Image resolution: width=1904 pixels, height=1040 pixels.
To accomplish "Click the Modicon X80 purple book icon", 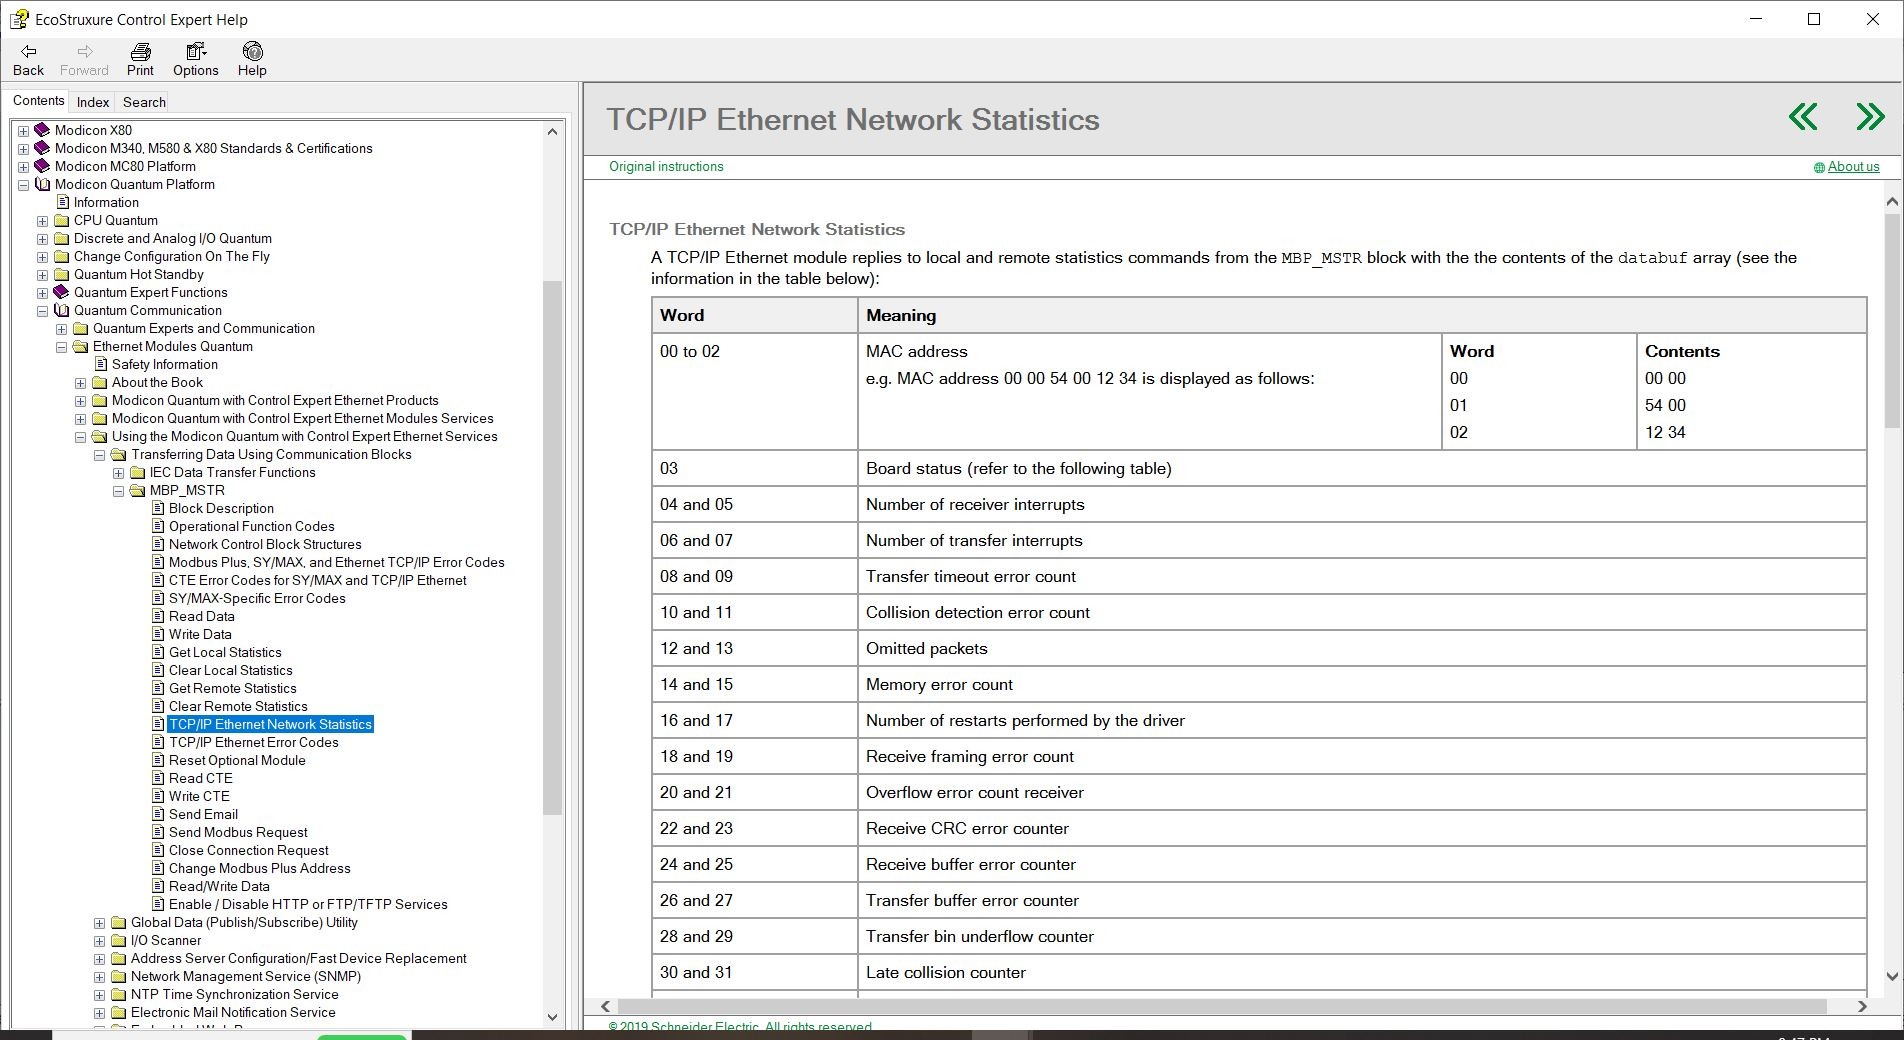I will tap(42, 130).
